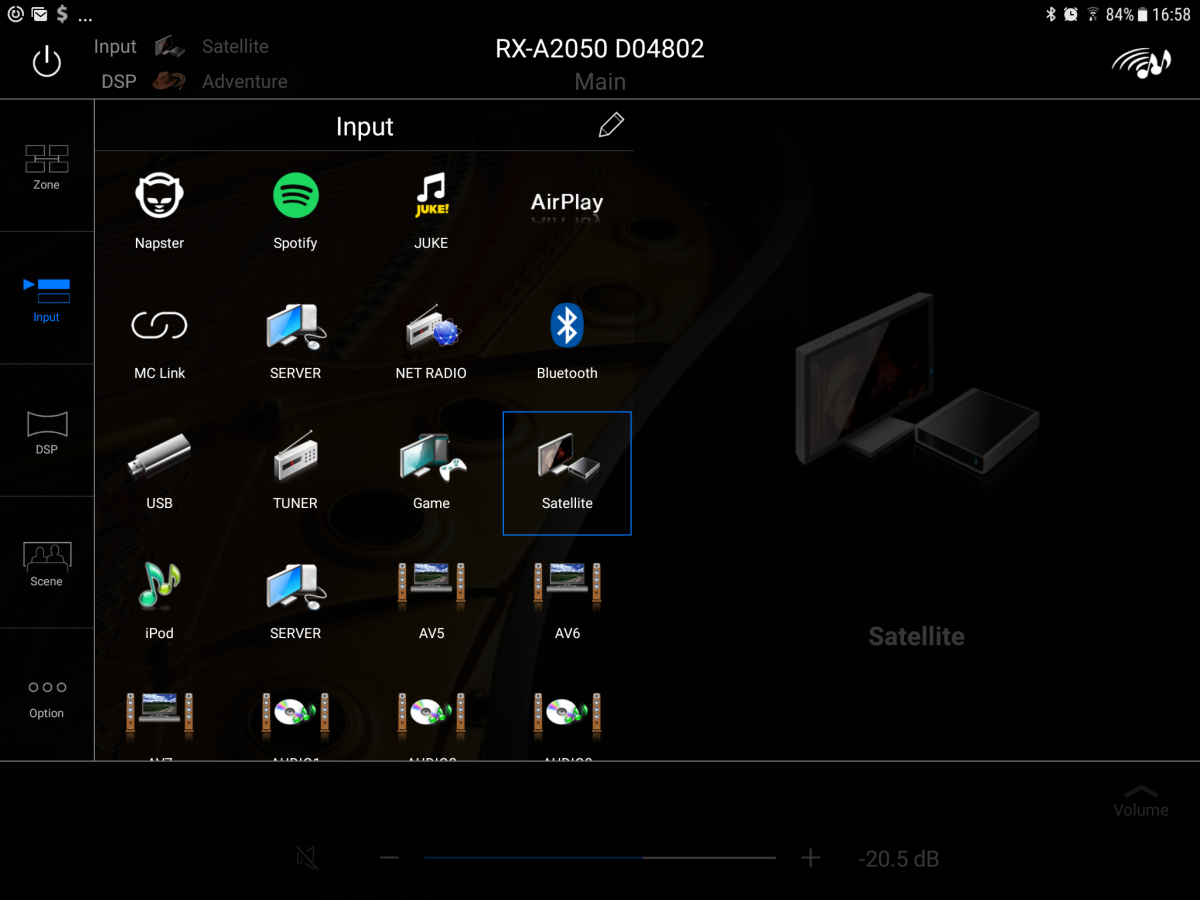Image resolution: width=1200 pixels, height=900 pixels.
Task: Switch to the AV5 input
Action: [431, 602]
